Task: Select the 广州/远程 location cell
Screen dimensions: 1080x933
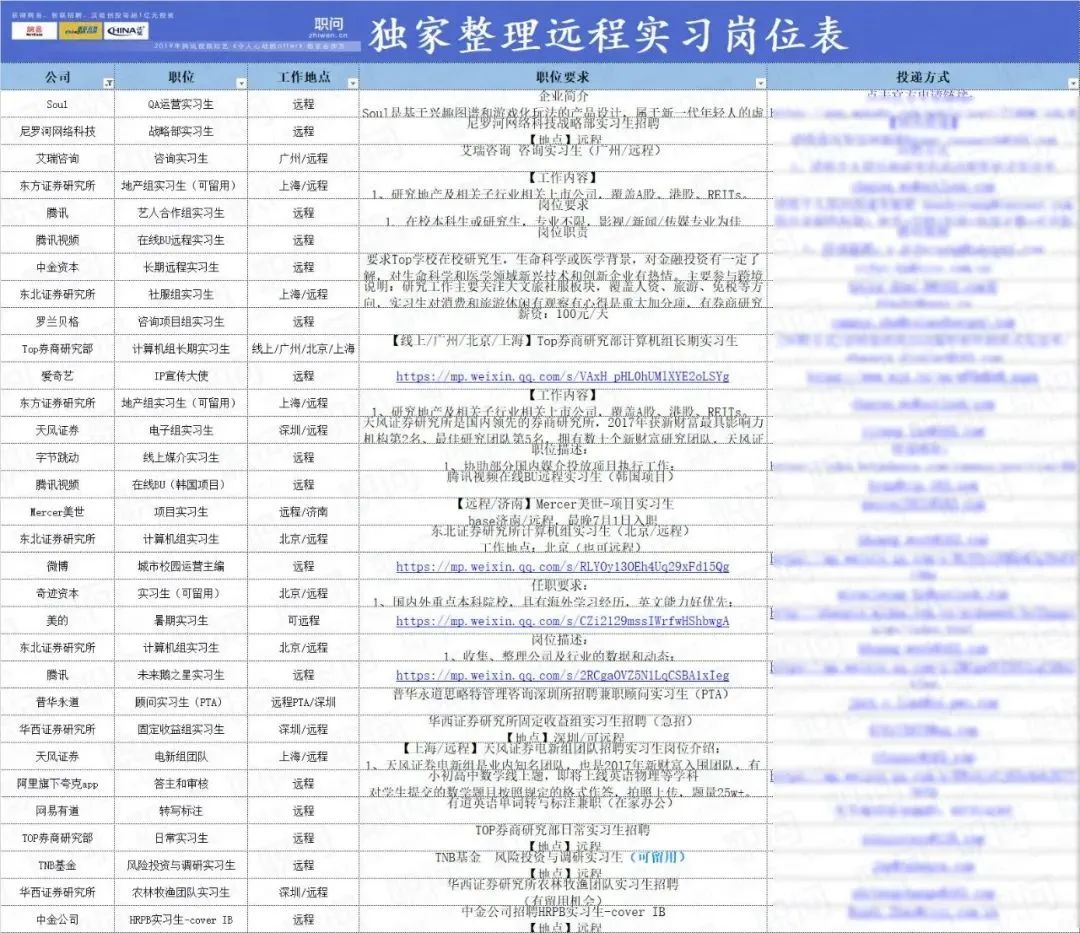Action: coord(303,158)
